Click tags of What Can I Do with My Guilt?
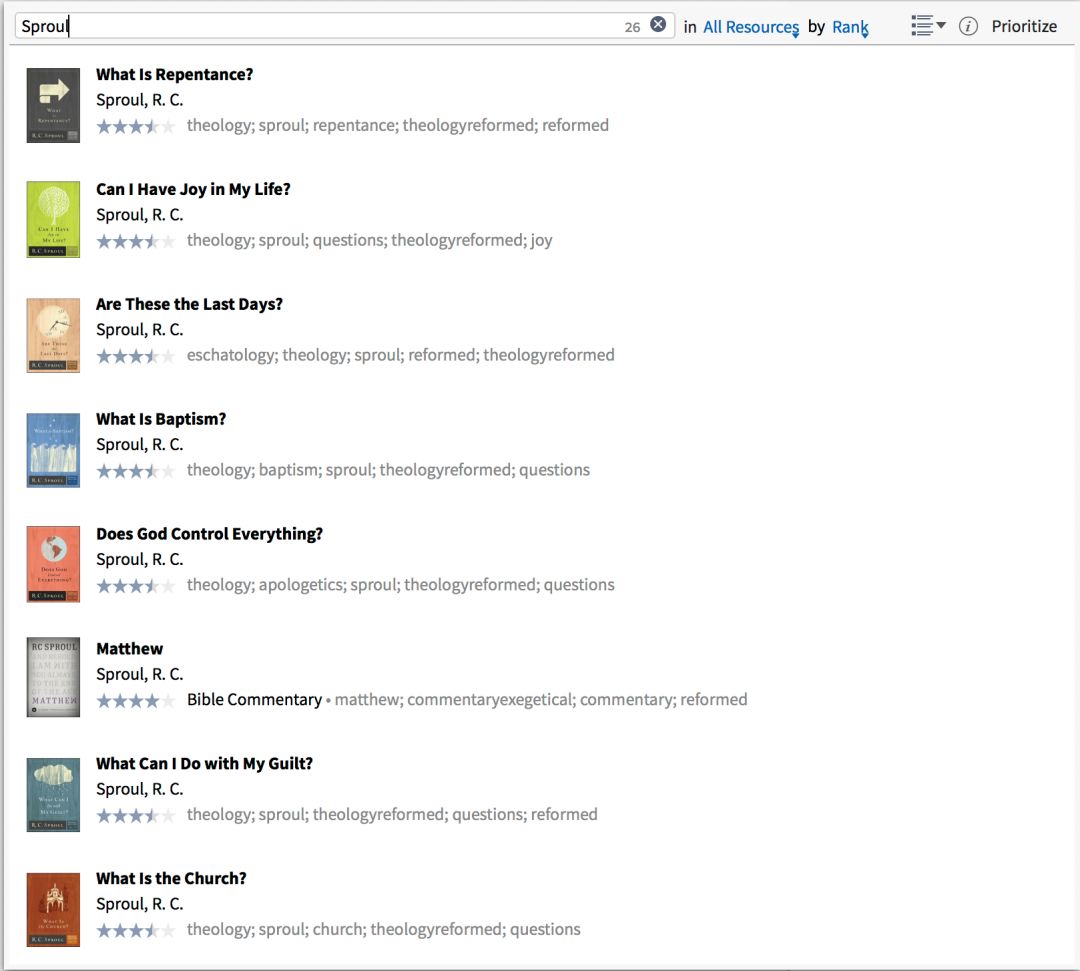This screenshot has height=971, width=1080. point(392,815)
